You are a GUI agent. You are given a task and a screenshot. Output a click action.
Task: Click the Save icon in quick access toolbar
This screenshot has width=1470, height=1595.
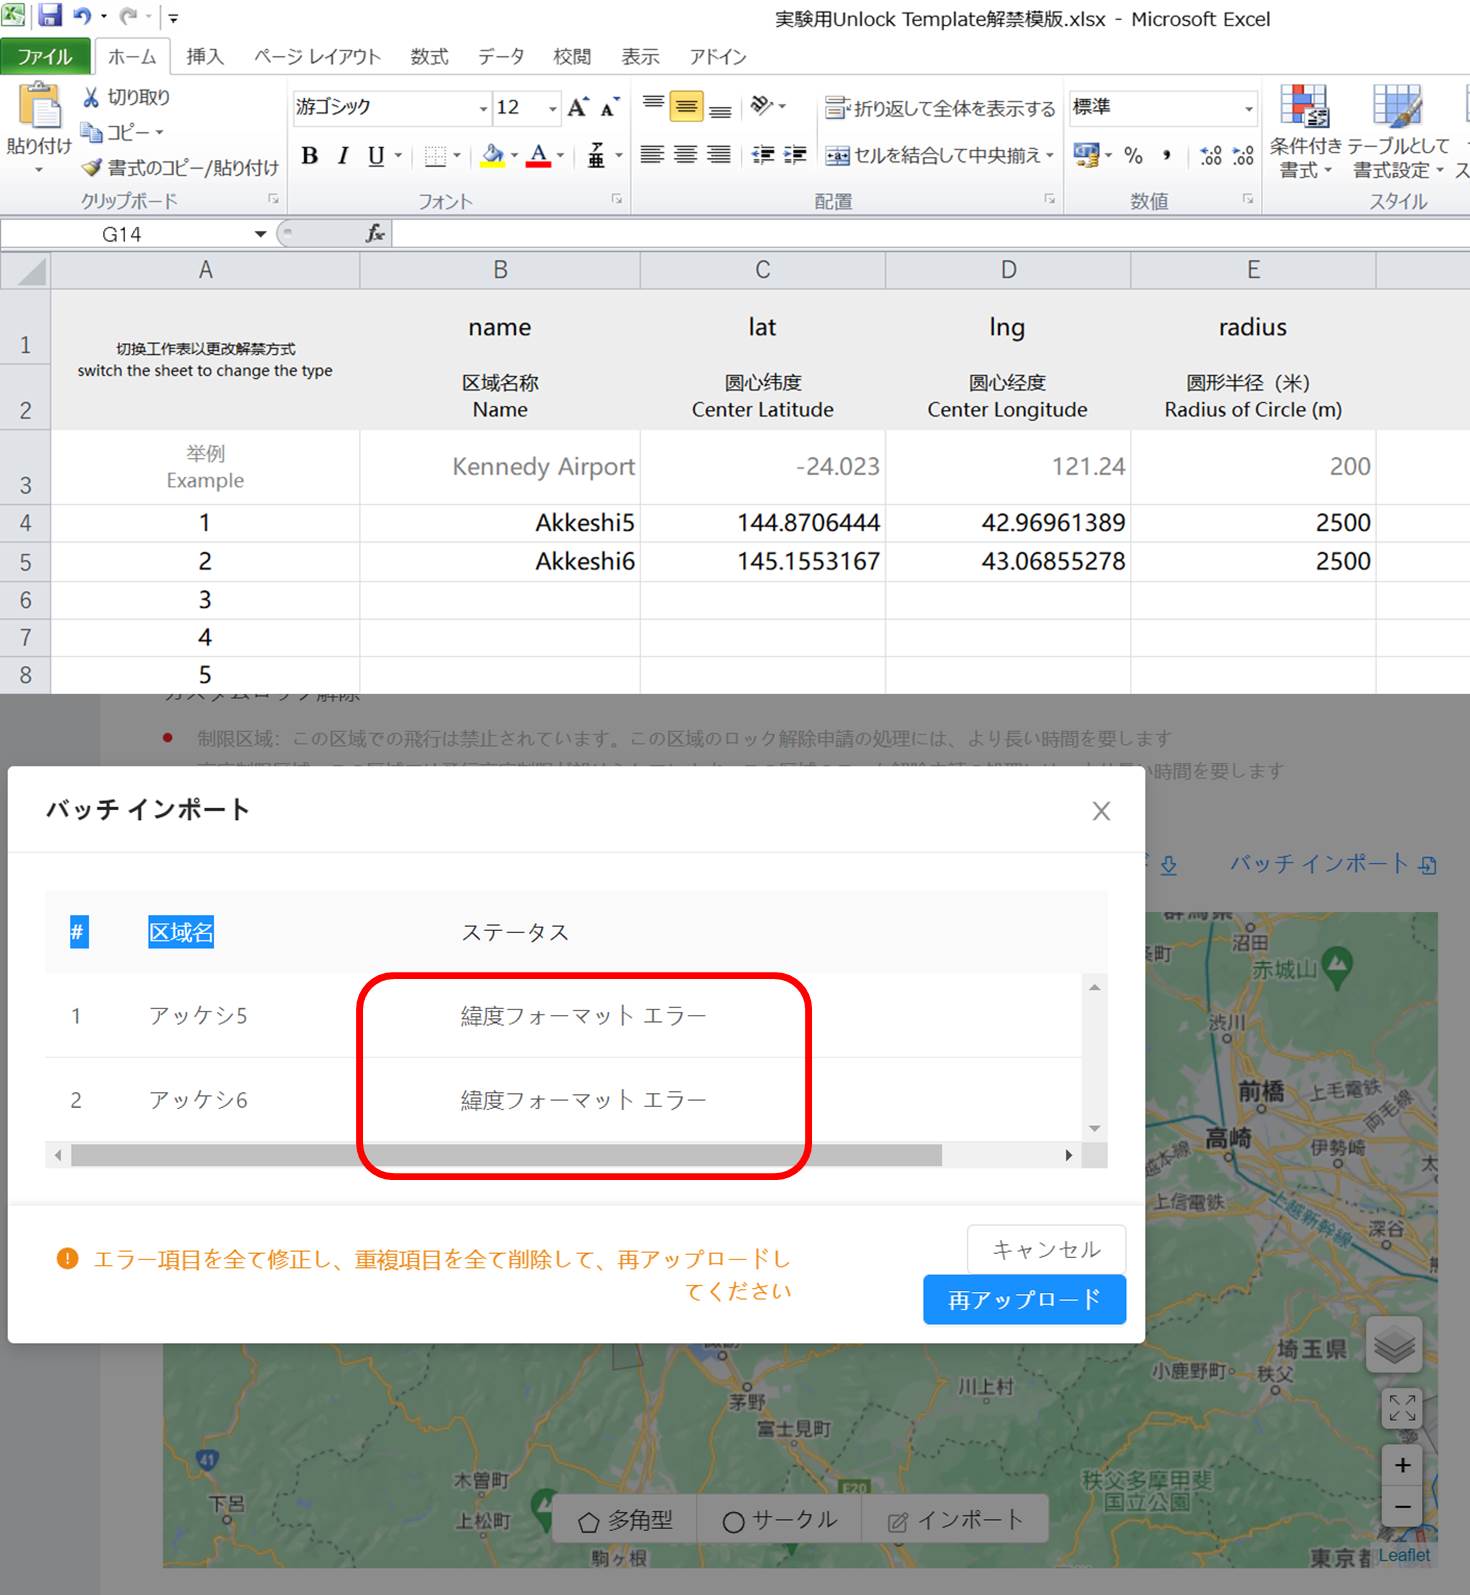pos(50,16)
